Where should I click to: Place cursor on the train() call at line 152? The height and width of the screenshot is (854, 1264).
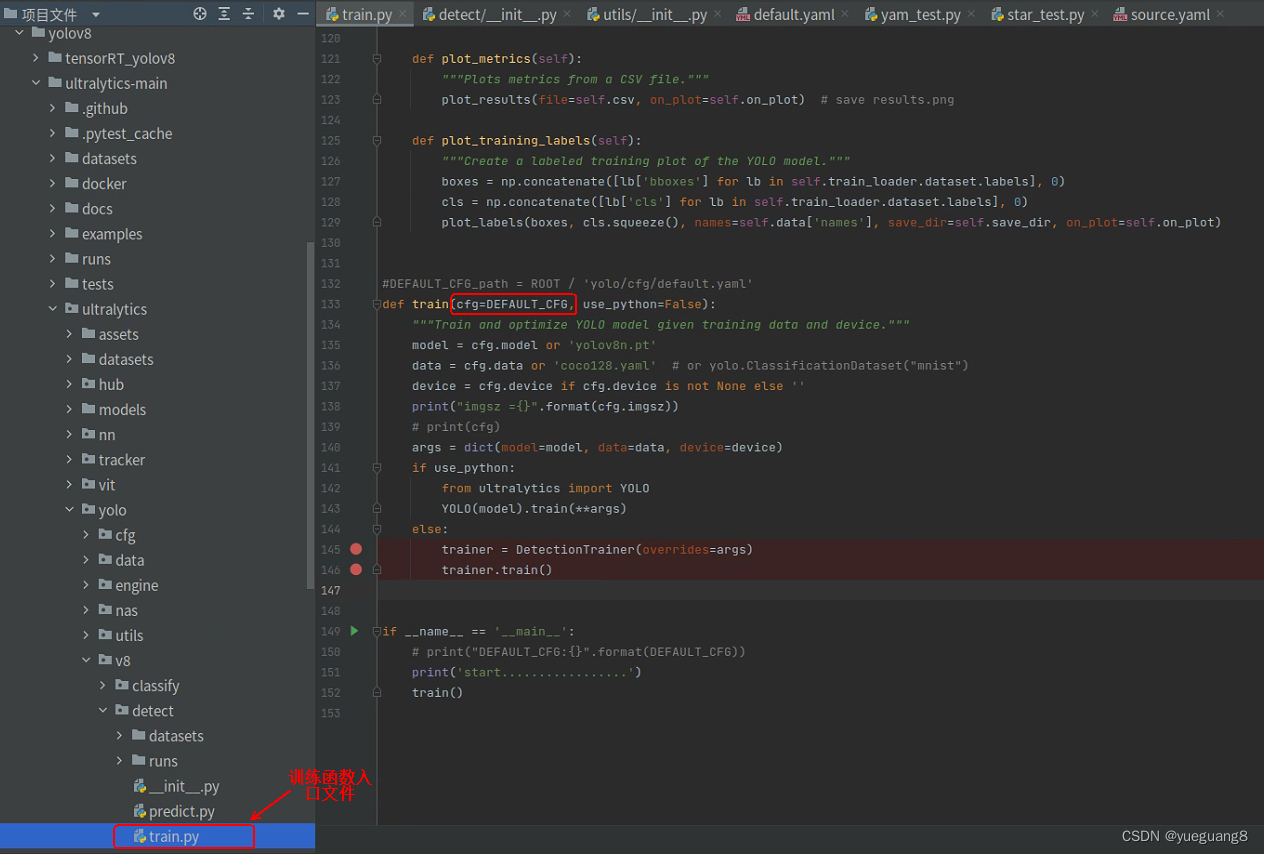(x=438, y=692)
